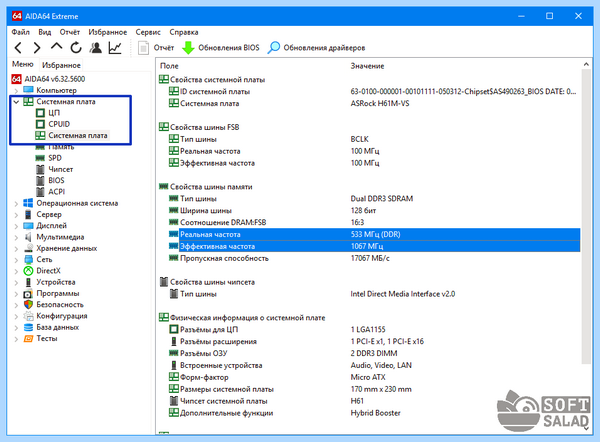Image resolution: width=600 pixels, height=442 pixels.
Task: Select the Системная плата child tree item
Action: [78, 135]
